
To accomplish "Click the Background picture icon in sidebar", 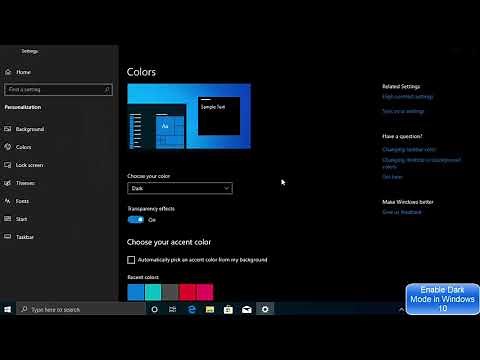I will click(8, 129).
